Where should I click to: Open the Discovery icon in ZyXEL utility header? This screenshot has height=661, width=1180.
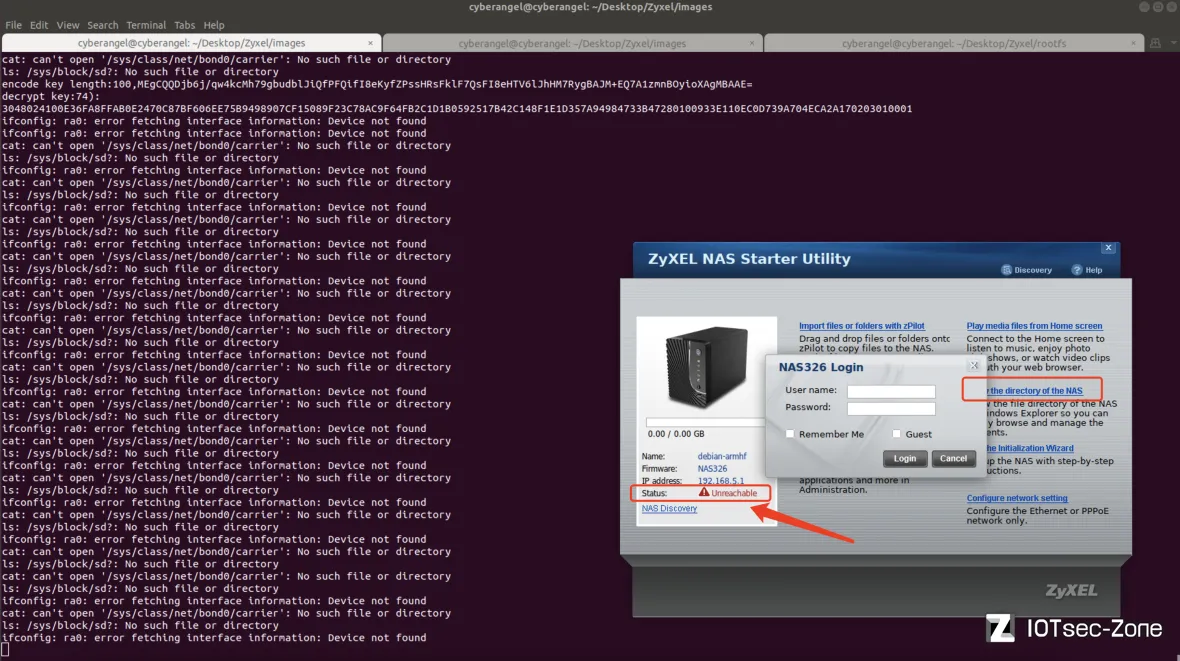pos(1006,270)
